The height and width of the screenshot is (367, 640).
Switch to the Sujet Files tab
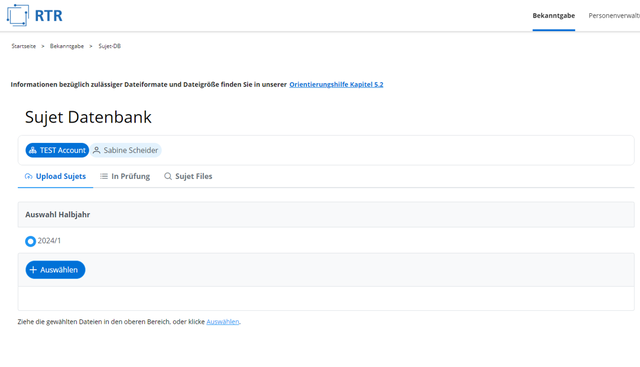[188, 176]
